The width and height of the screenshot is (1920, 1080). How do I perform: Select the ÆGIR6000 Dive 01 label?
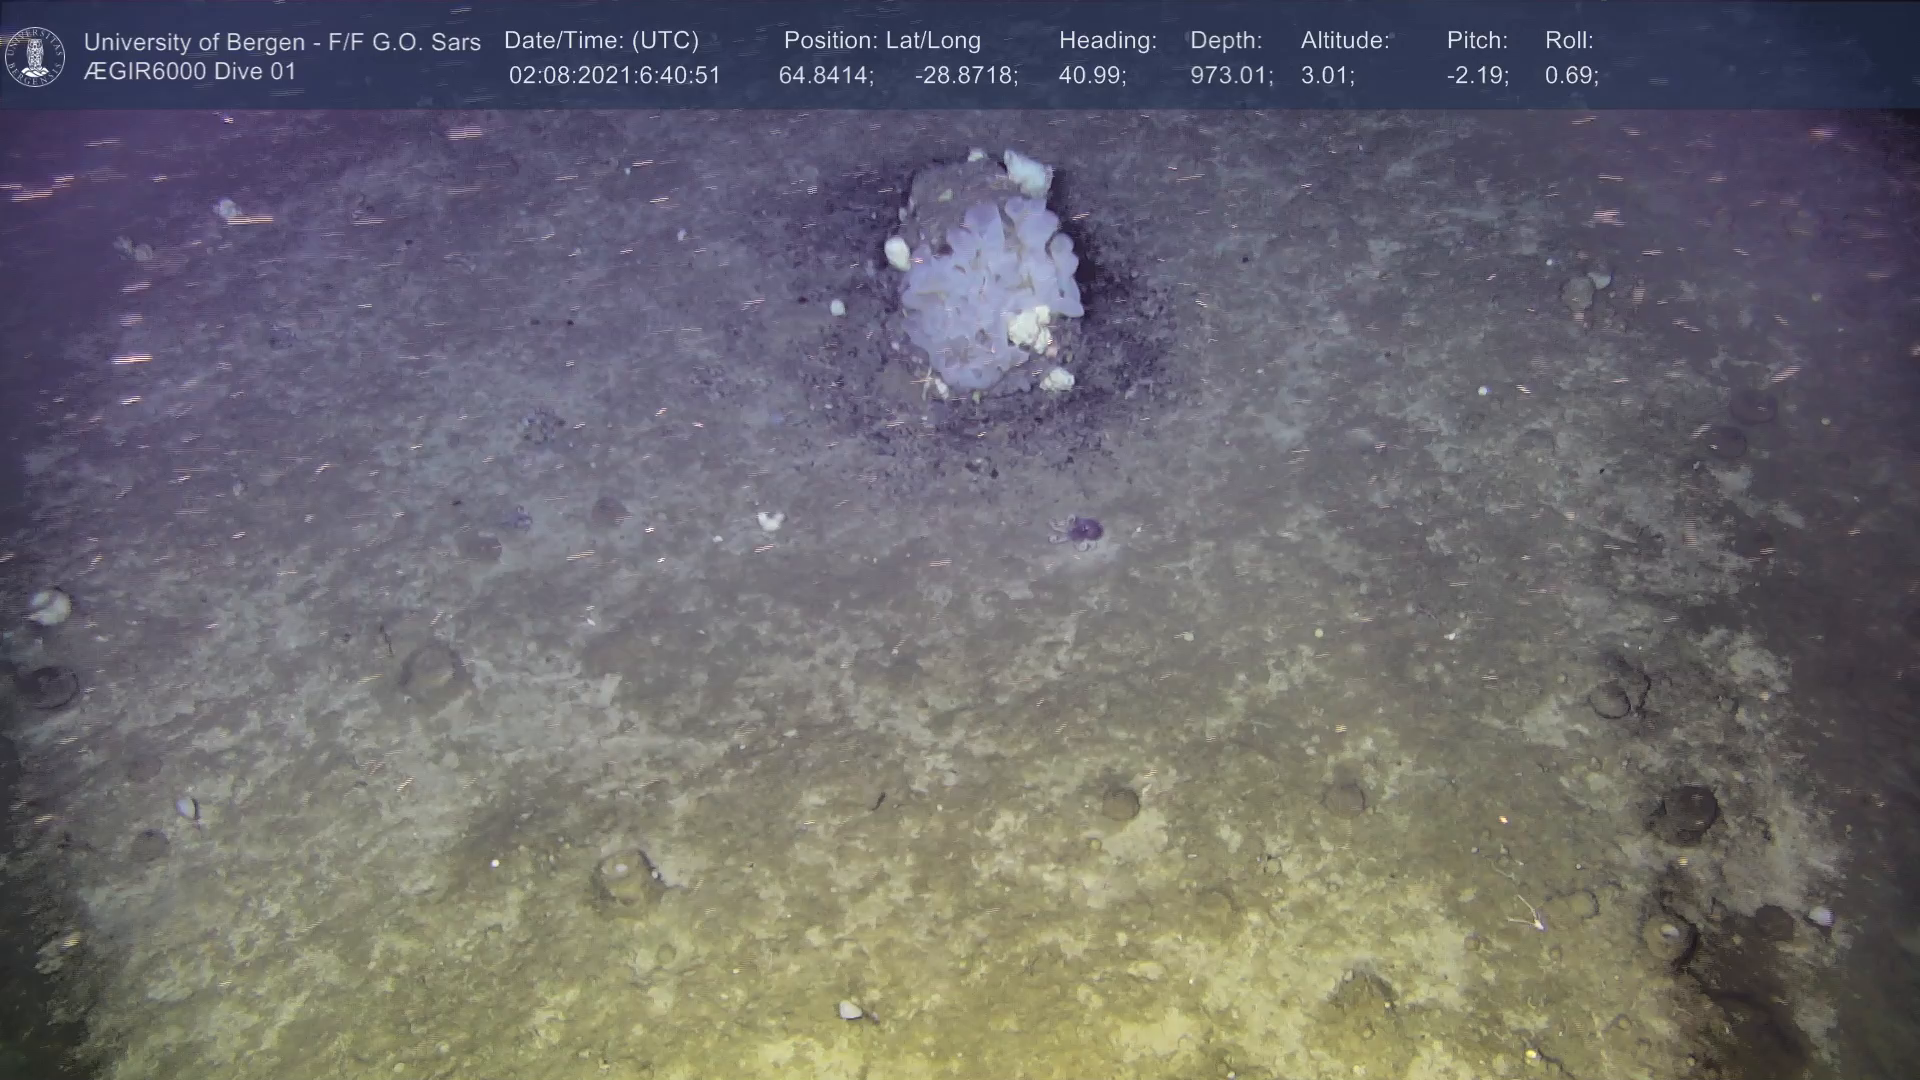(190, 72)
